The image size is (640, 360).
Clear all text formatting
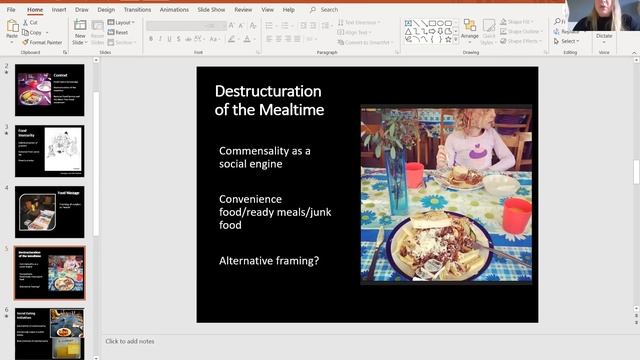[253, 26]
